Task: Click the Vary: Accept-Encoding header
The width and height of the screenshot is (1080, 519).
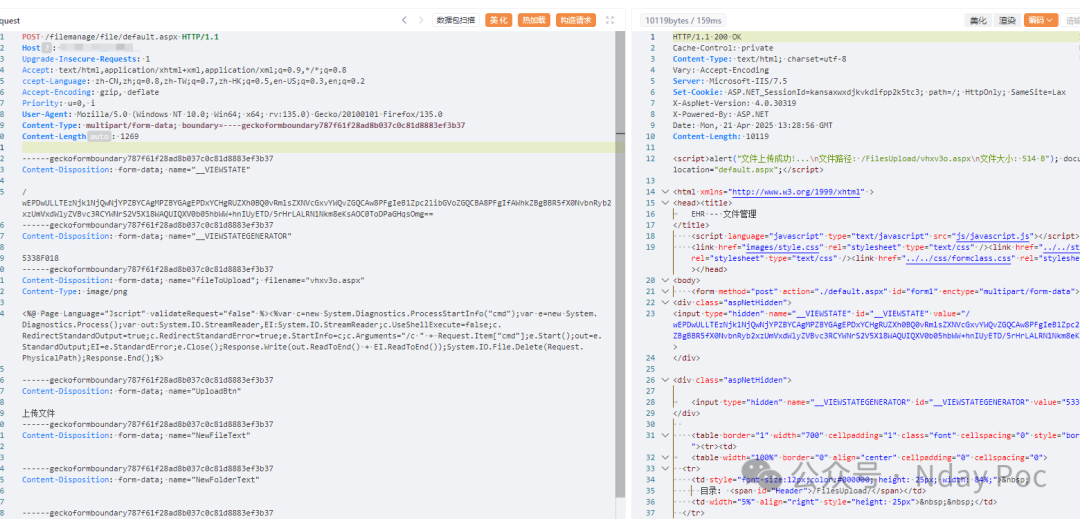Action: (x=720, y=70)
